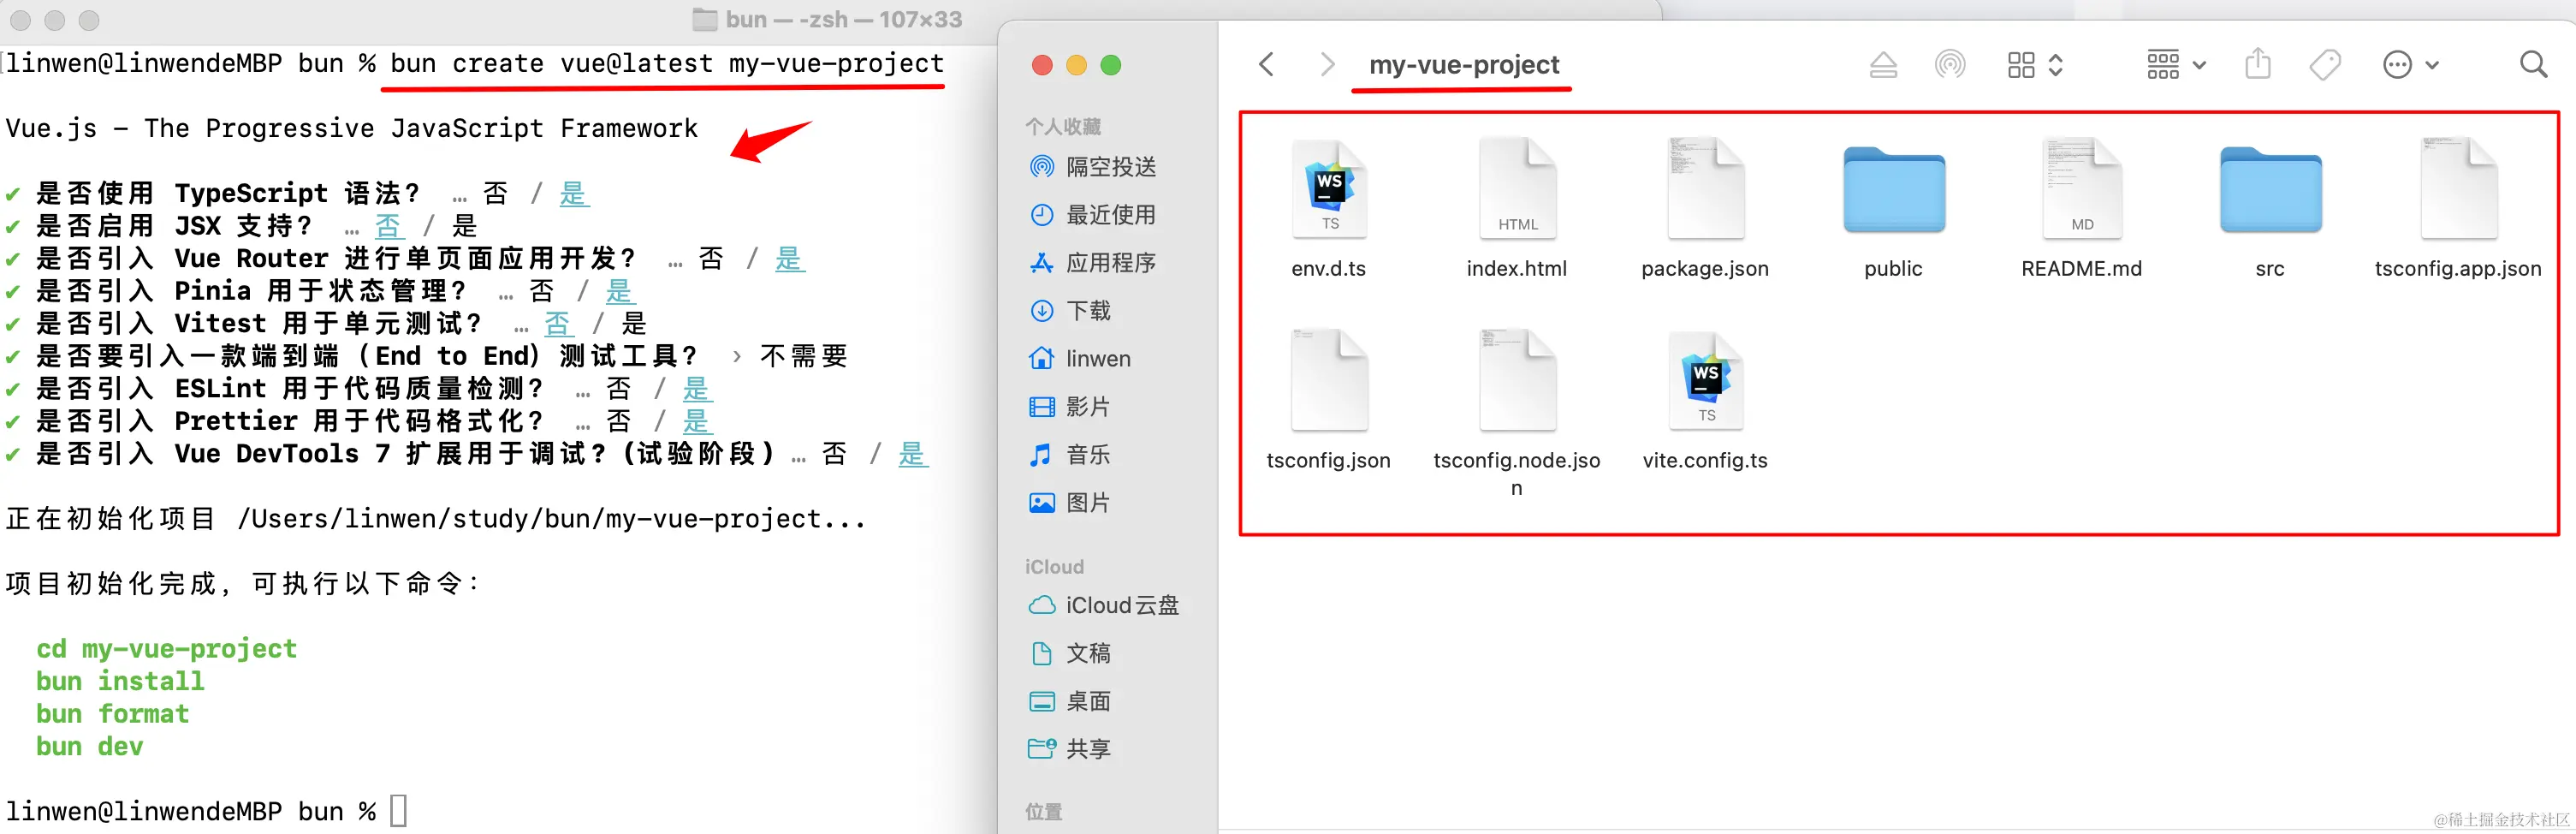Click the my-vue-project window title

[1464, 65]
